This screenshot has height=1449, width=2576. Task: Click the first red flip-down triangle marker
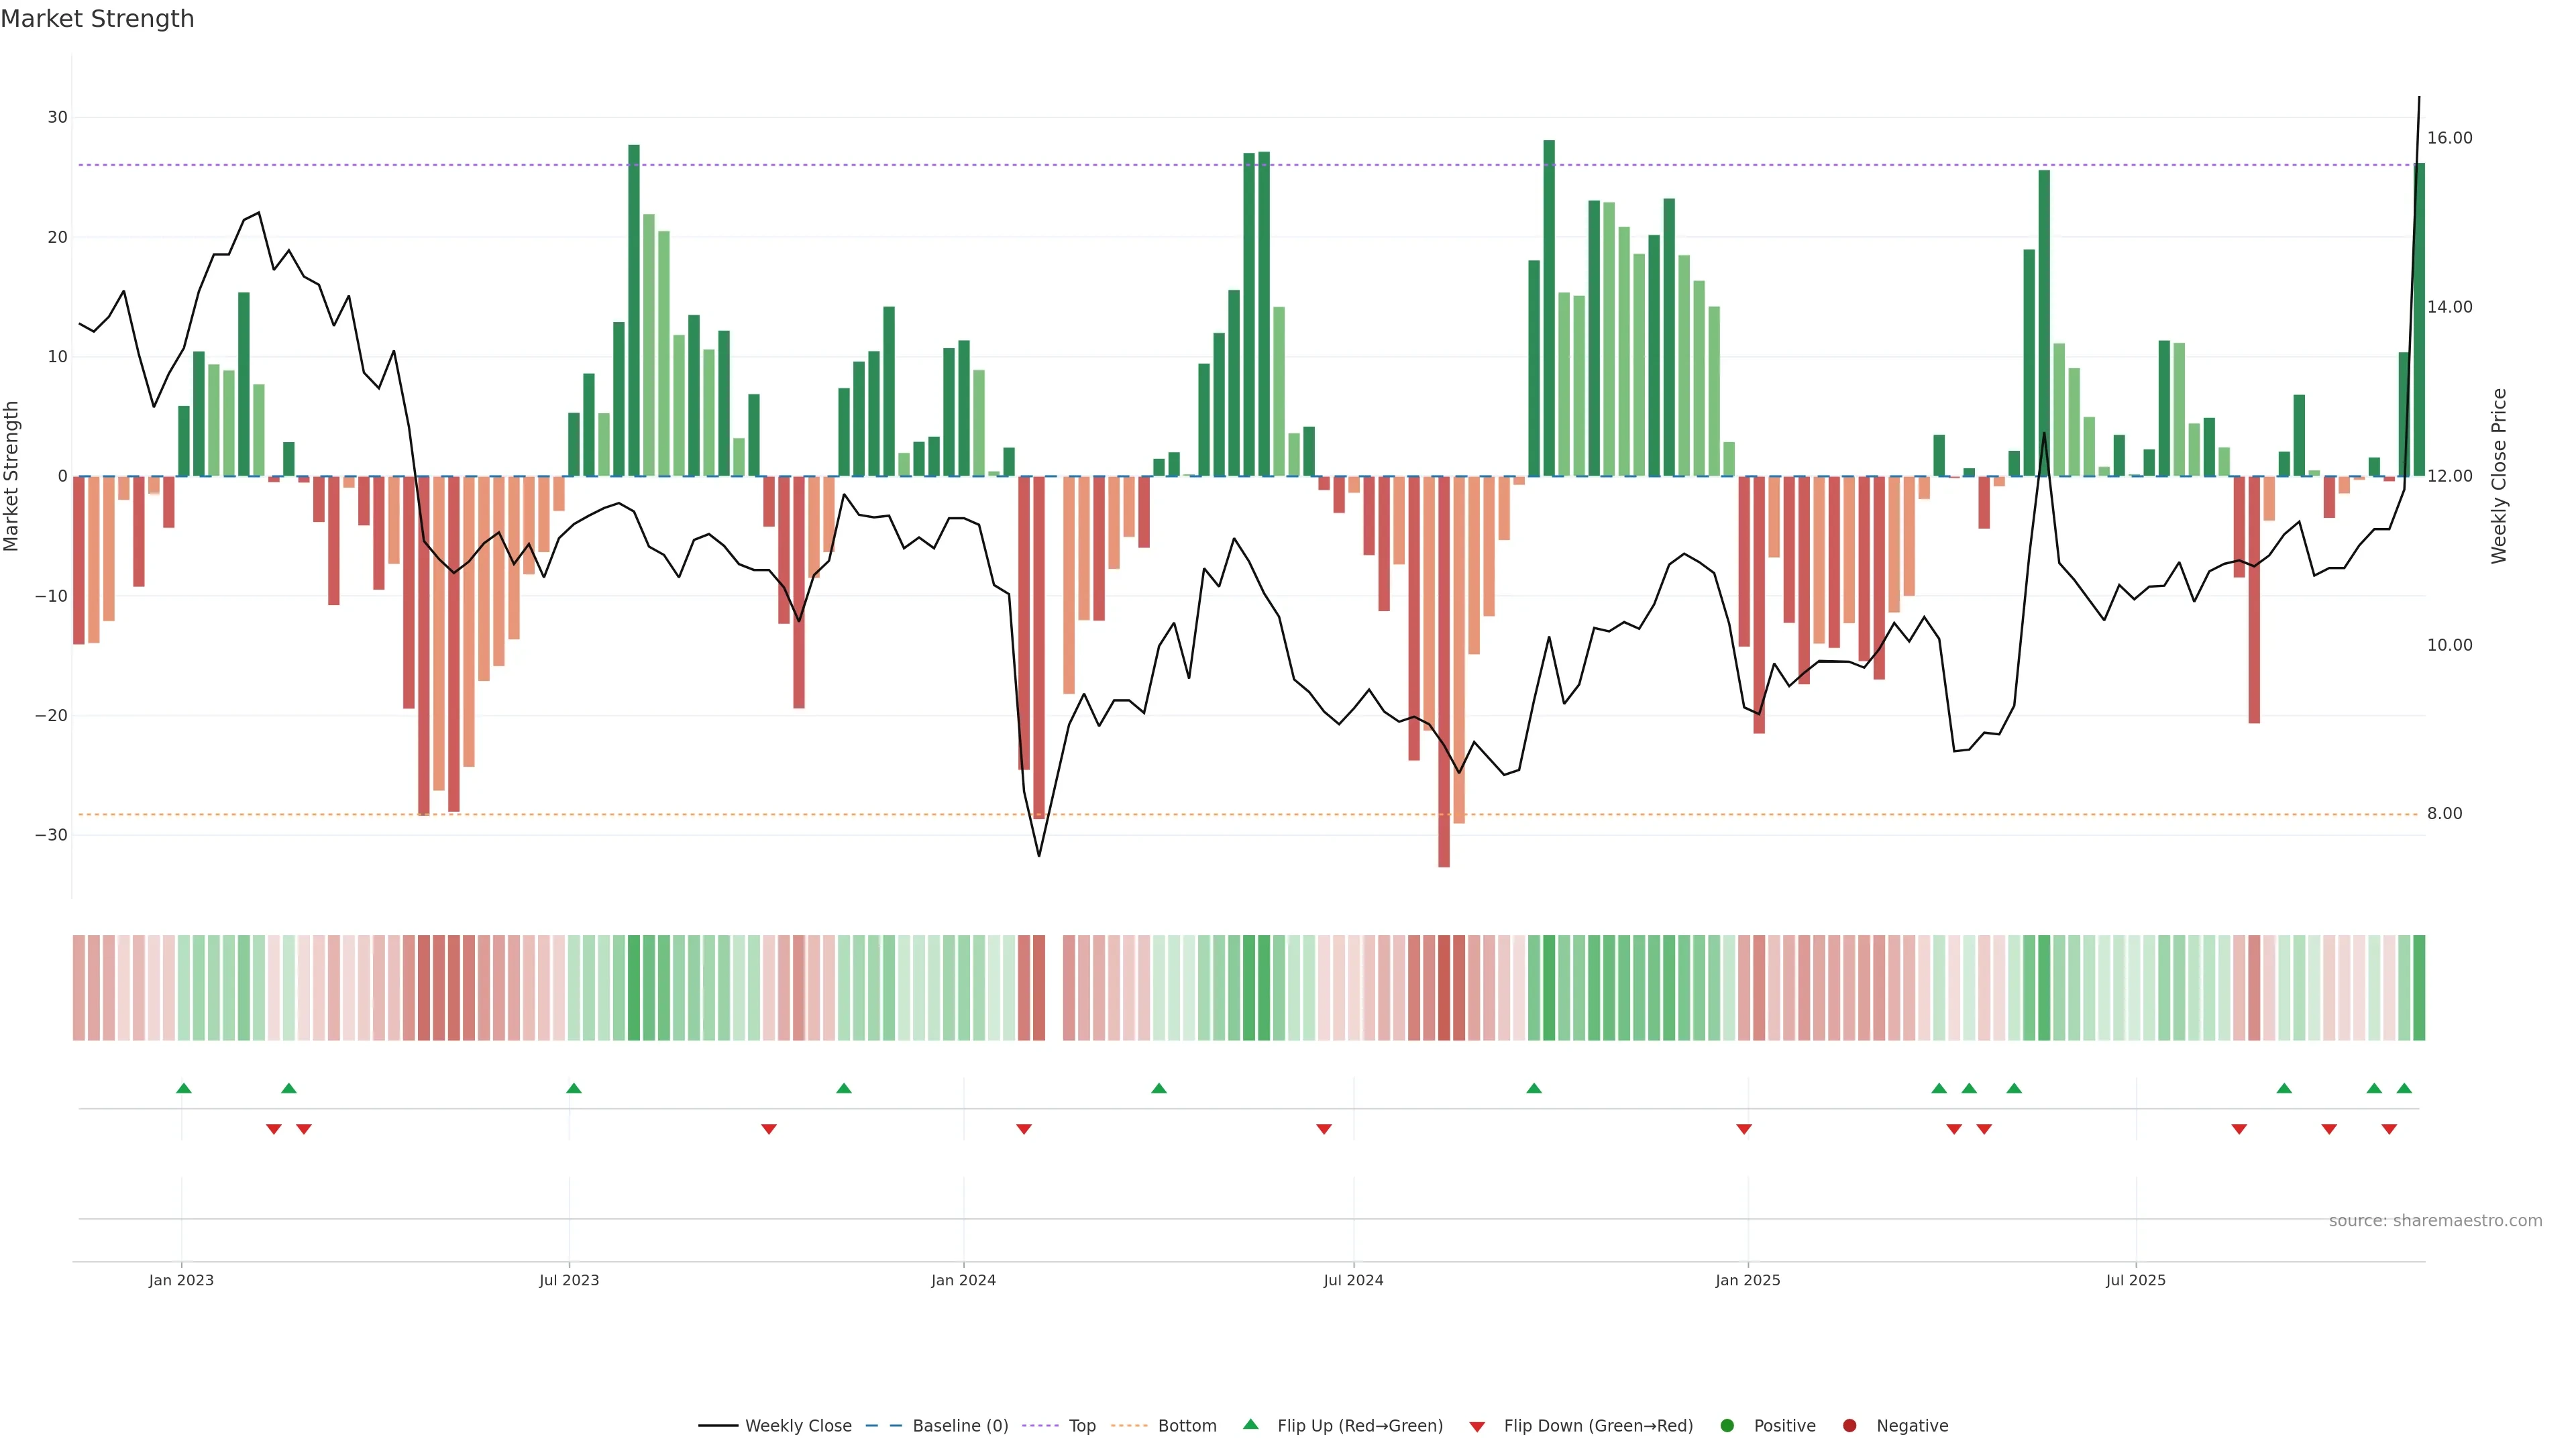click(x=274, y=1129)
